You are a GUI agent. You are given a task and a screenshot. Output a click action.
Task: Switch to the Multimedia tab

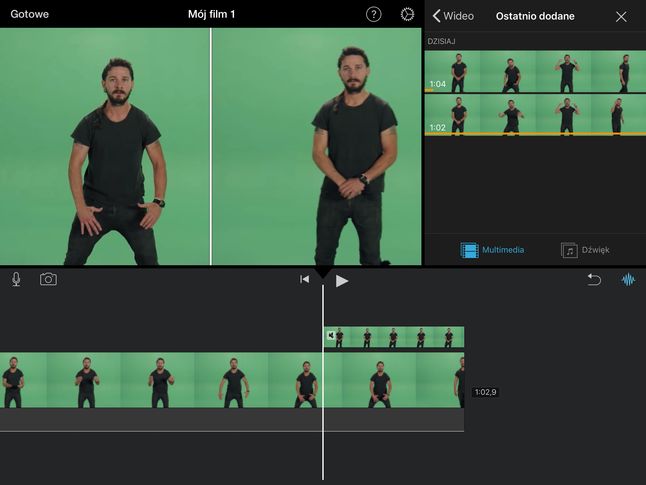click(492, 250)
